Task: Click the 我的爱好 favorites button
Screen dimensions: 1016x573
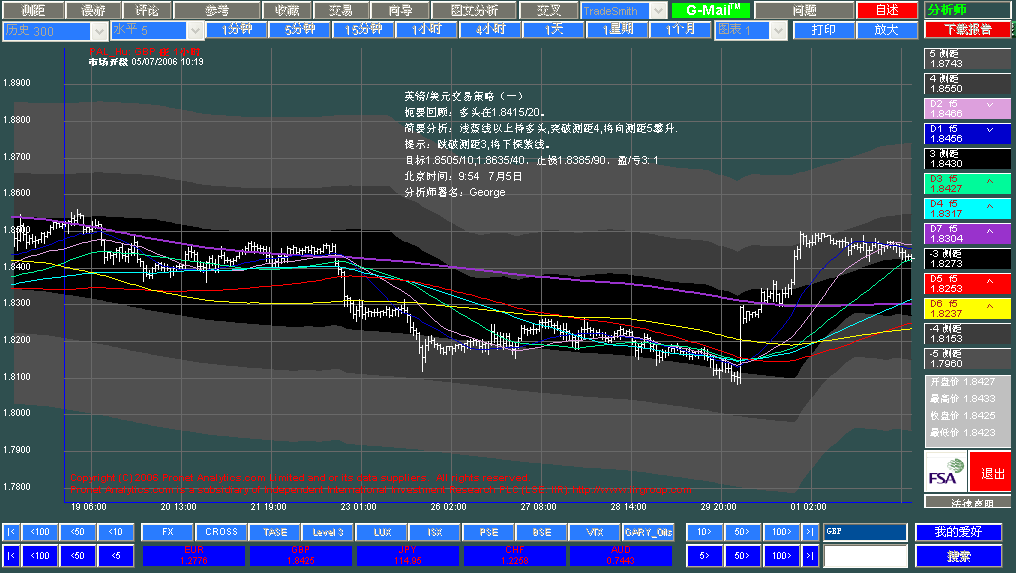Action: tap(958, 532)
